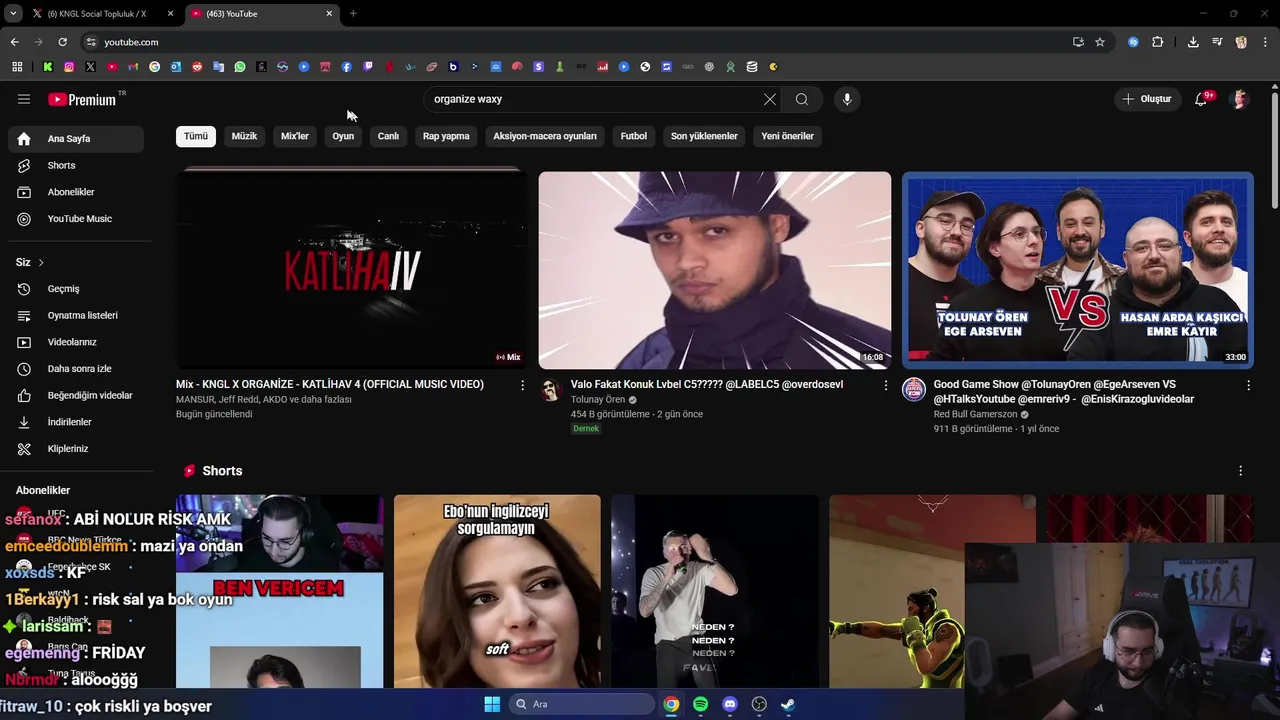Open the Good Game Show thumbnail
Image resolution: width=1280 pixels, height=720 pixels.
[x=1078, y=270]
